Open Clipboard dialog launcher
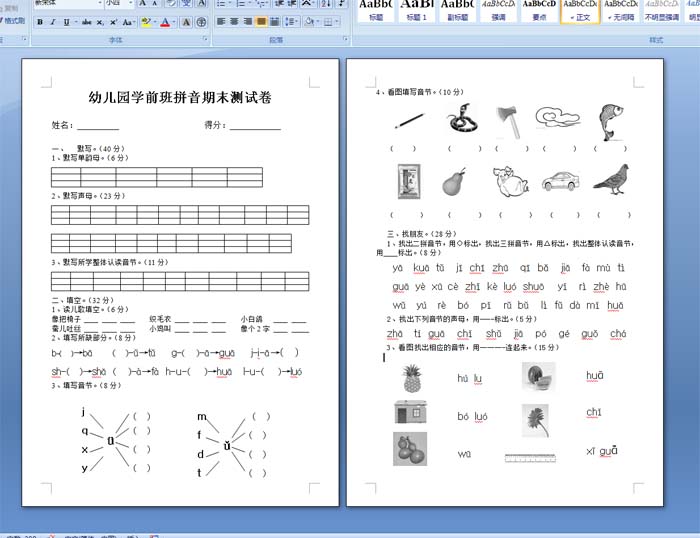This screenshot has width=700, height=538. click(x=25, y=39)
